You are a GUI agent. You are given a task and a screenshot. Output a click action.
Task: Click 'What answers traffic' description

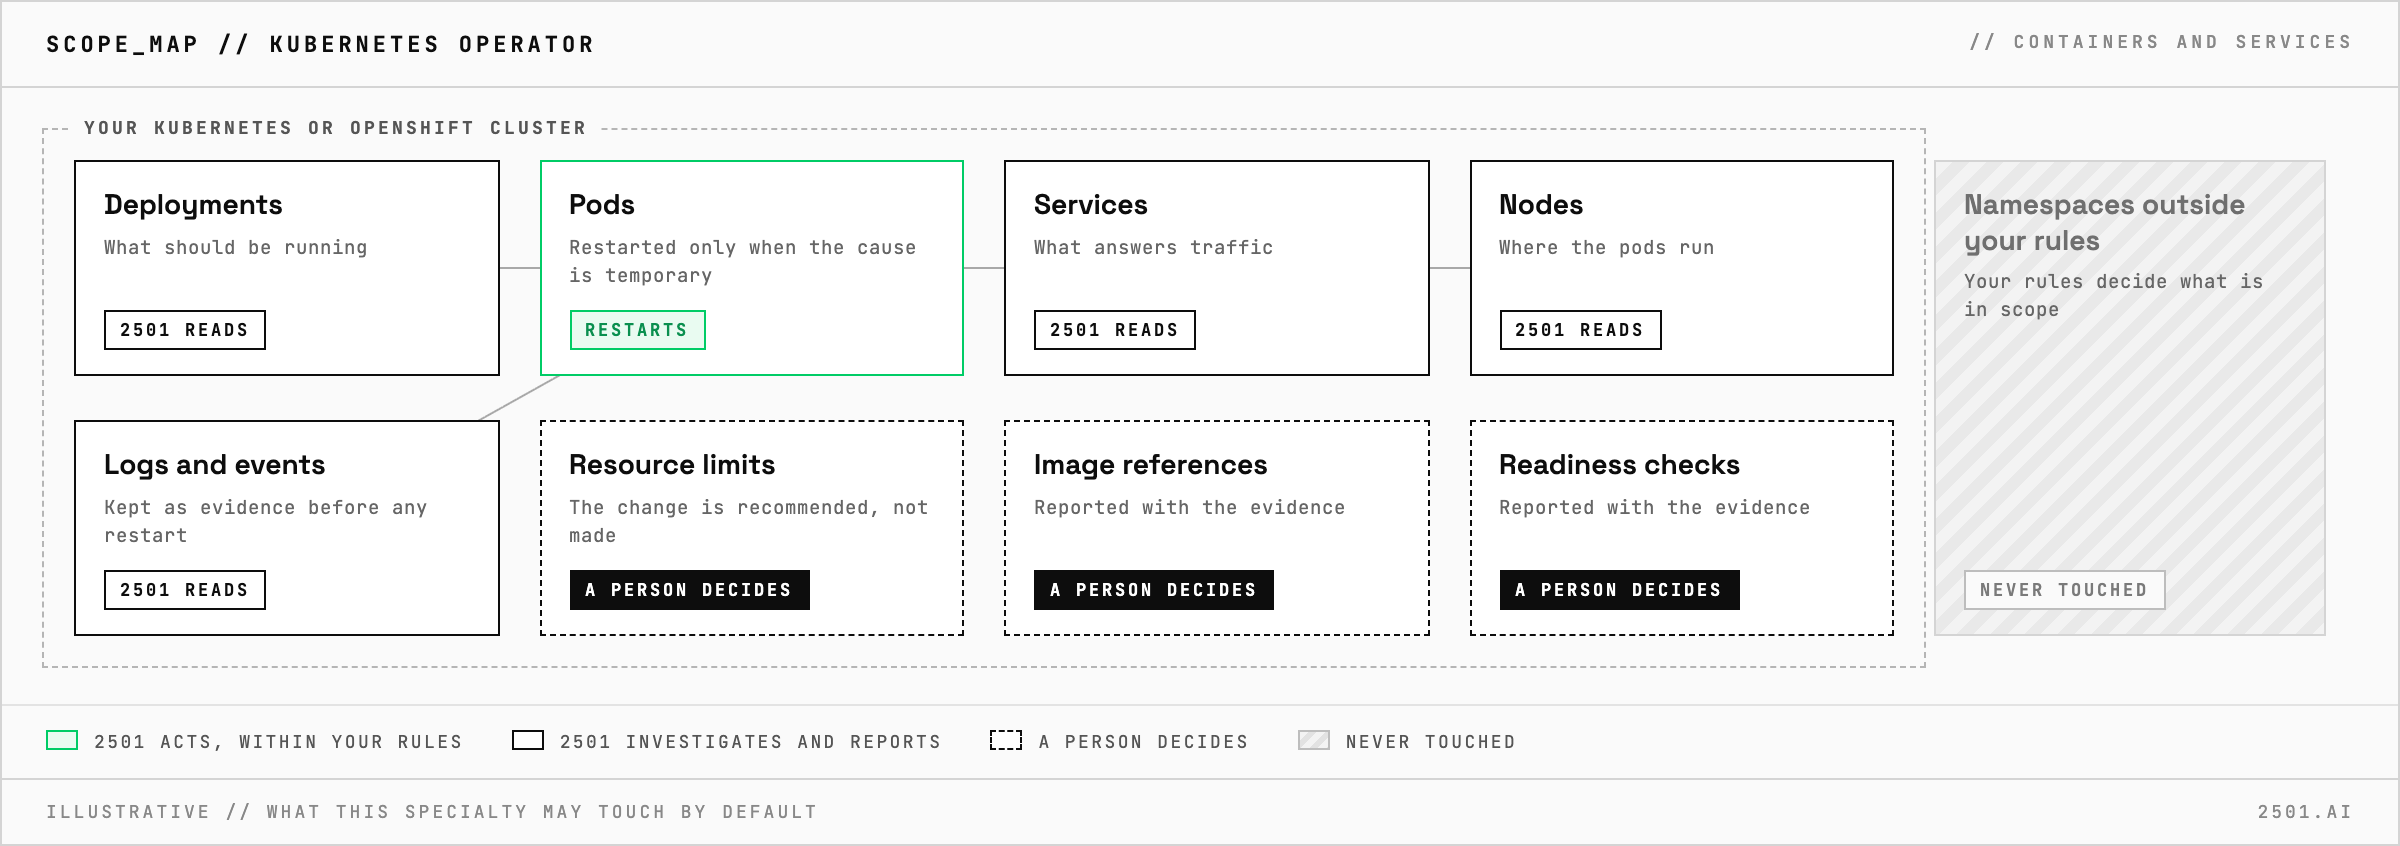1153,247
